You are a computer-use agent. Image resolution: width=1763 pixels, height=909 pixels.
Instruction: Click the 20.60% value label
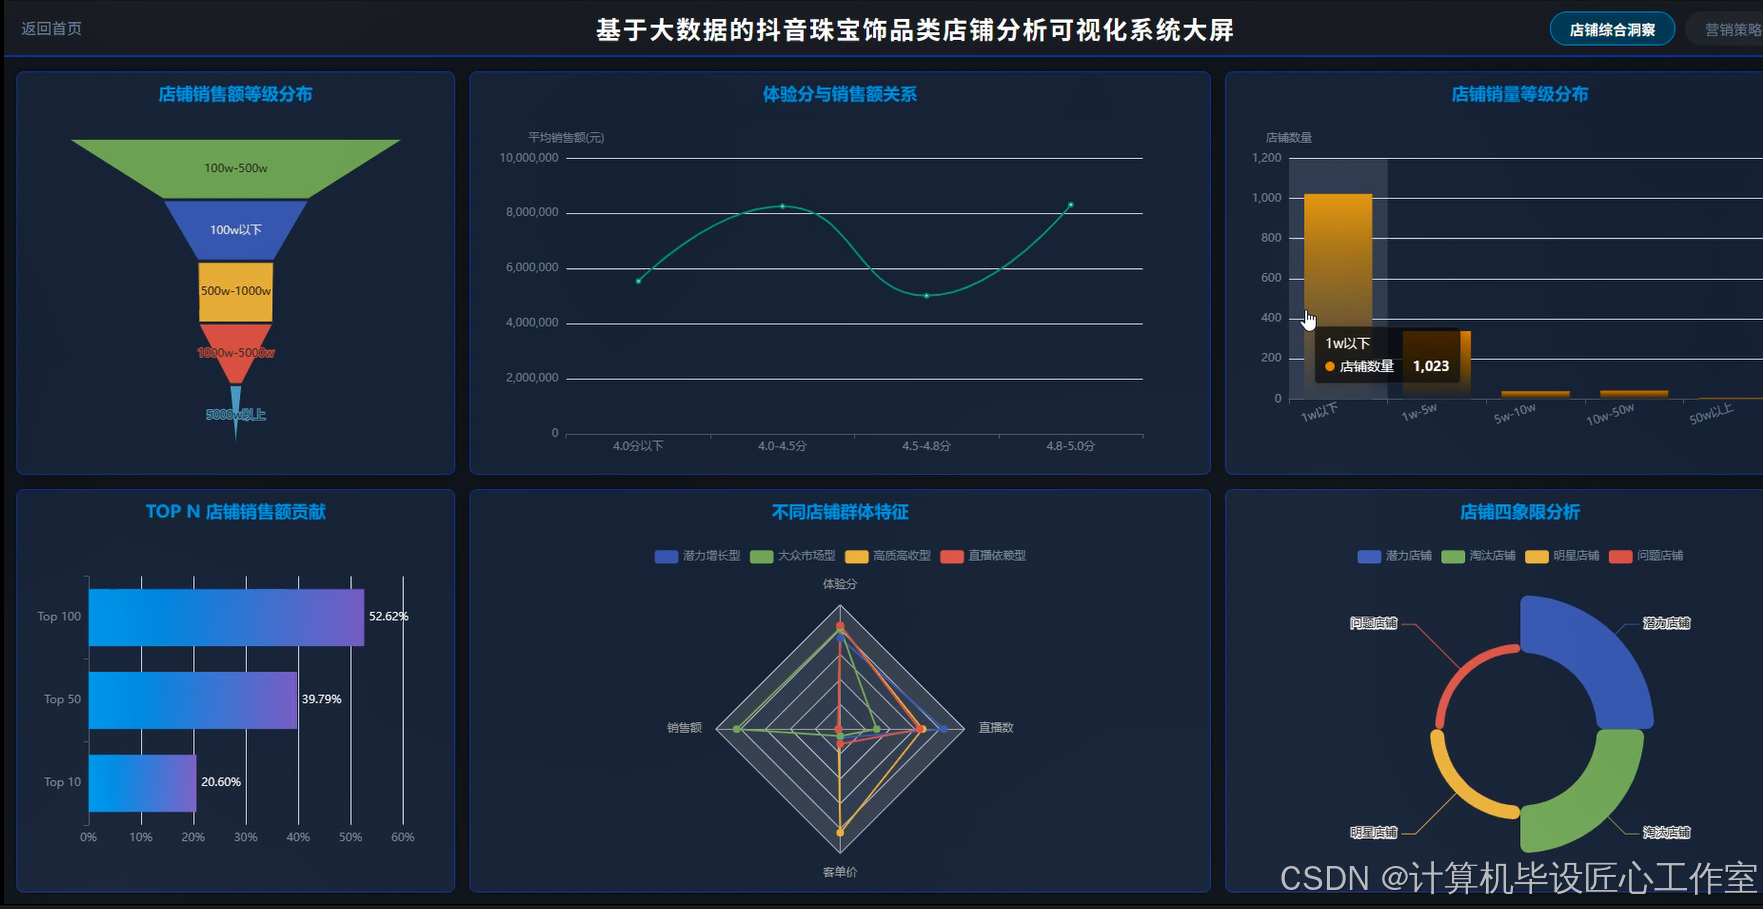click(221, 782)
